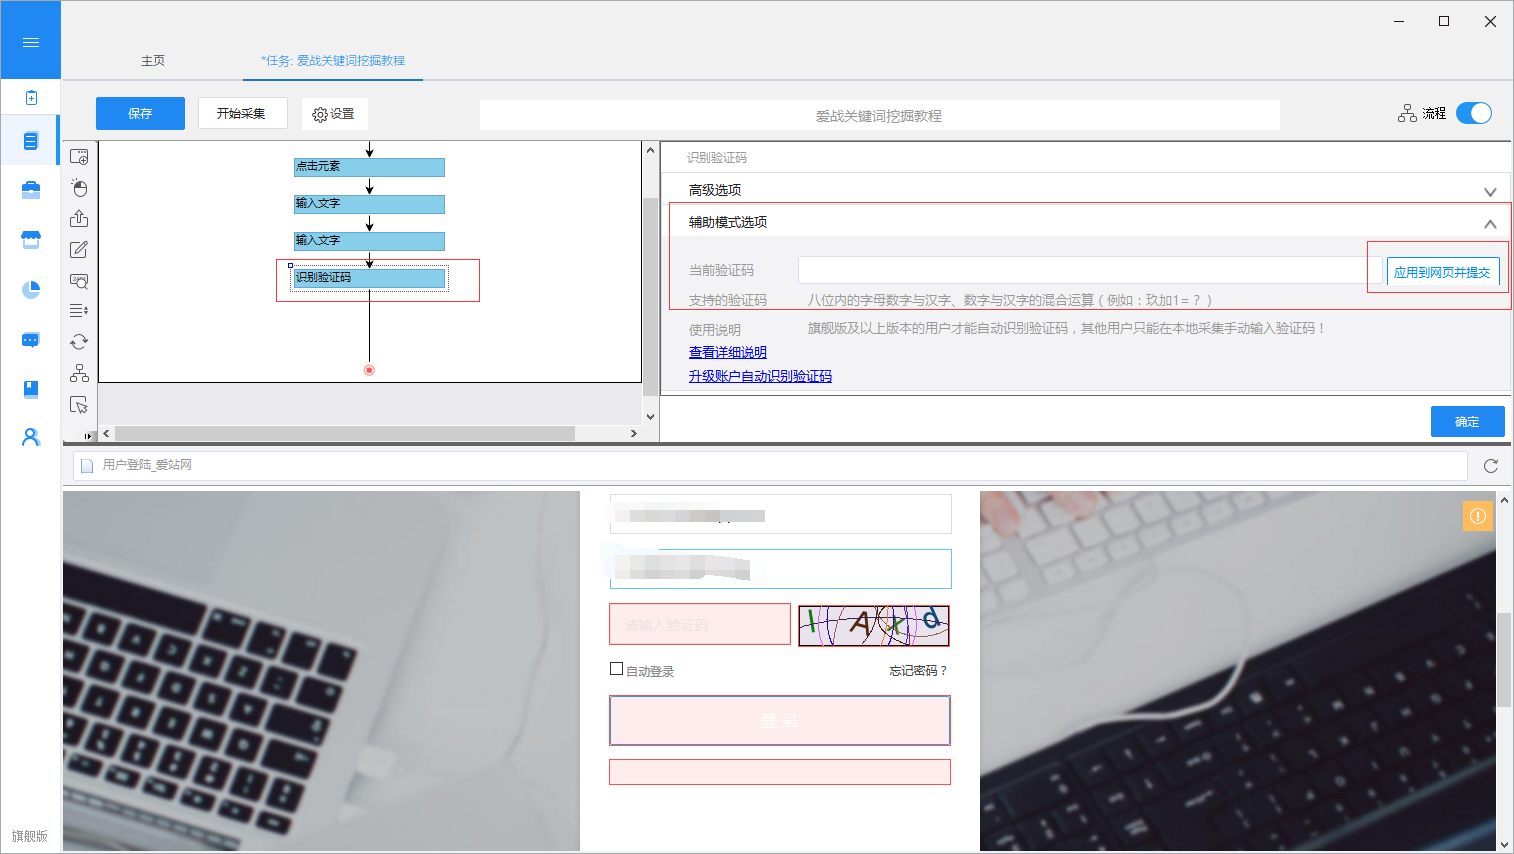Select the loop cycle tool
The width and height of the screenshot is (1514, 854).
[79, 342]
